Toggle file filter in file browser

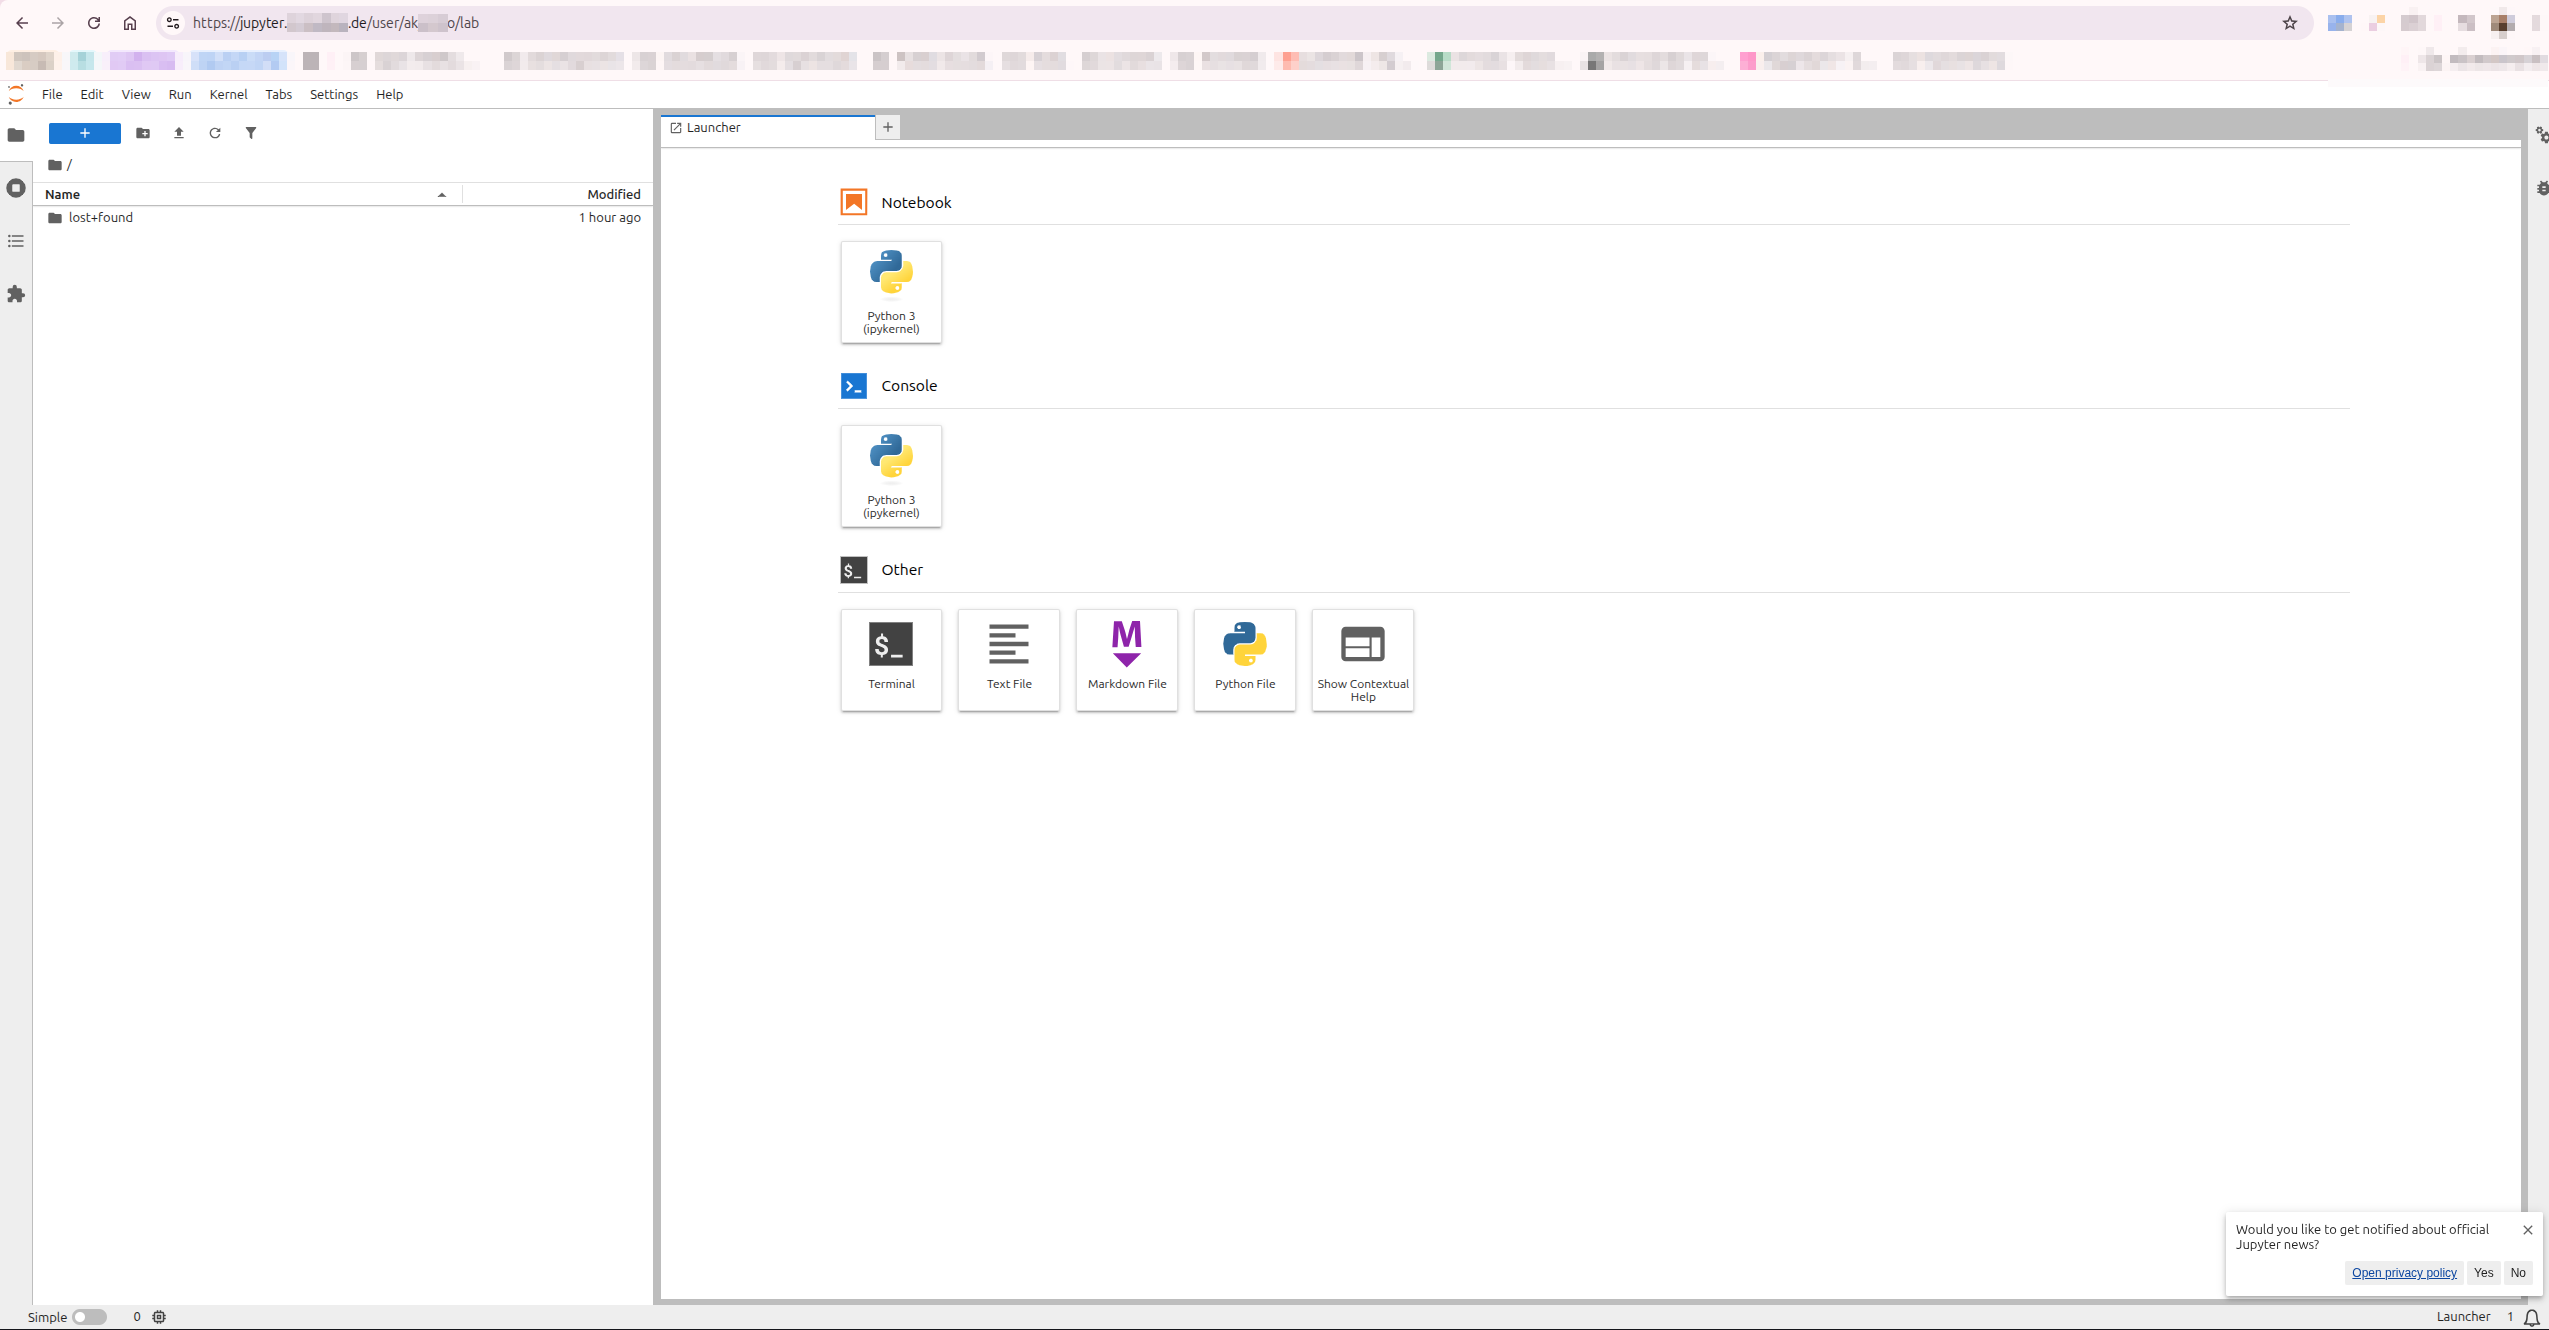click(251, 133)
